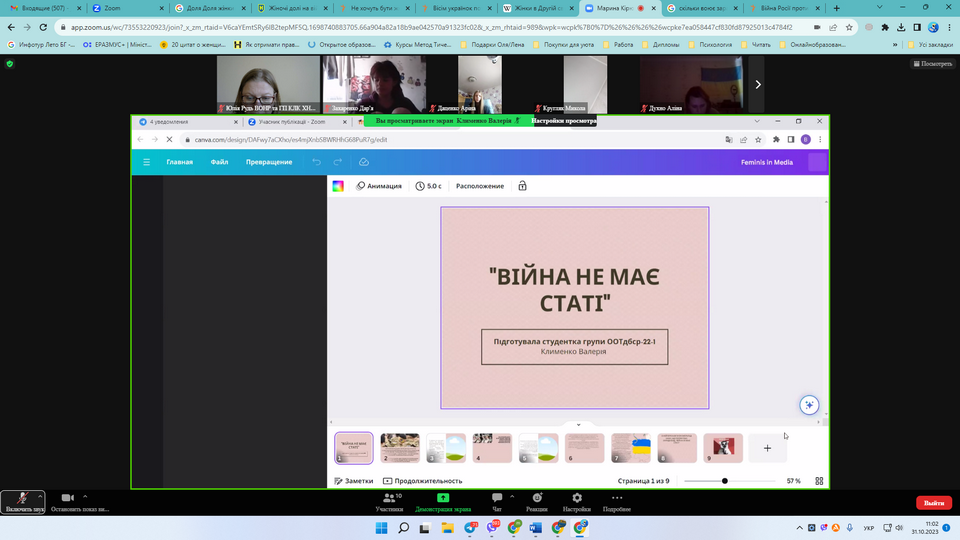Show next participants with right arrow
Screen dimensions: 960x540
click(x=757, y=85)
